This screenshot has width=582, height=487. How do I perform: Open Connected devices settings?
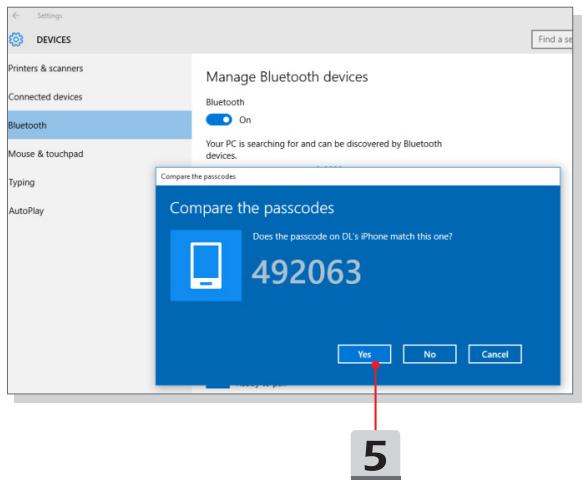[x=45, y=97]
